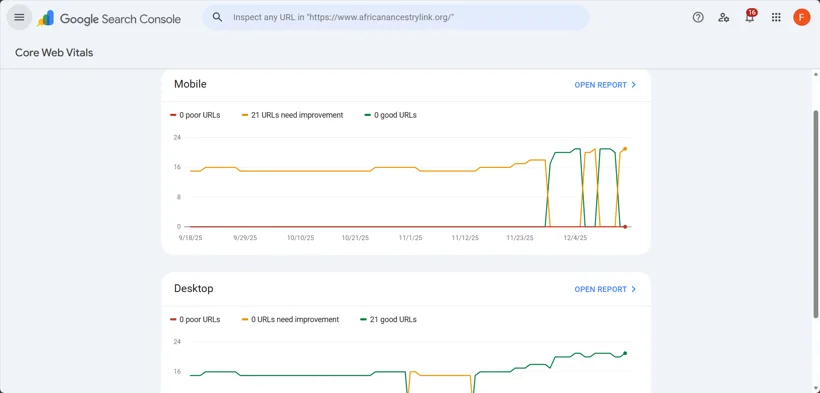The width and height of the screenshot is (820, 393).
Task: Click the Desktop card heading
Action: tap(193, 288)
